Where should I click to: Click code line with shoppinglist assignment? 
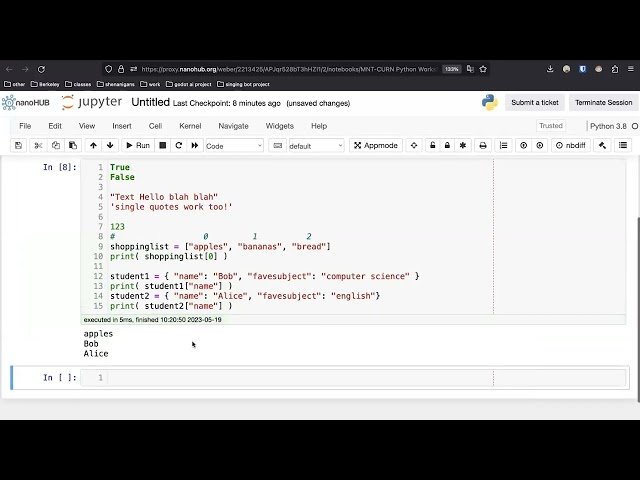(x=220, y=247)
